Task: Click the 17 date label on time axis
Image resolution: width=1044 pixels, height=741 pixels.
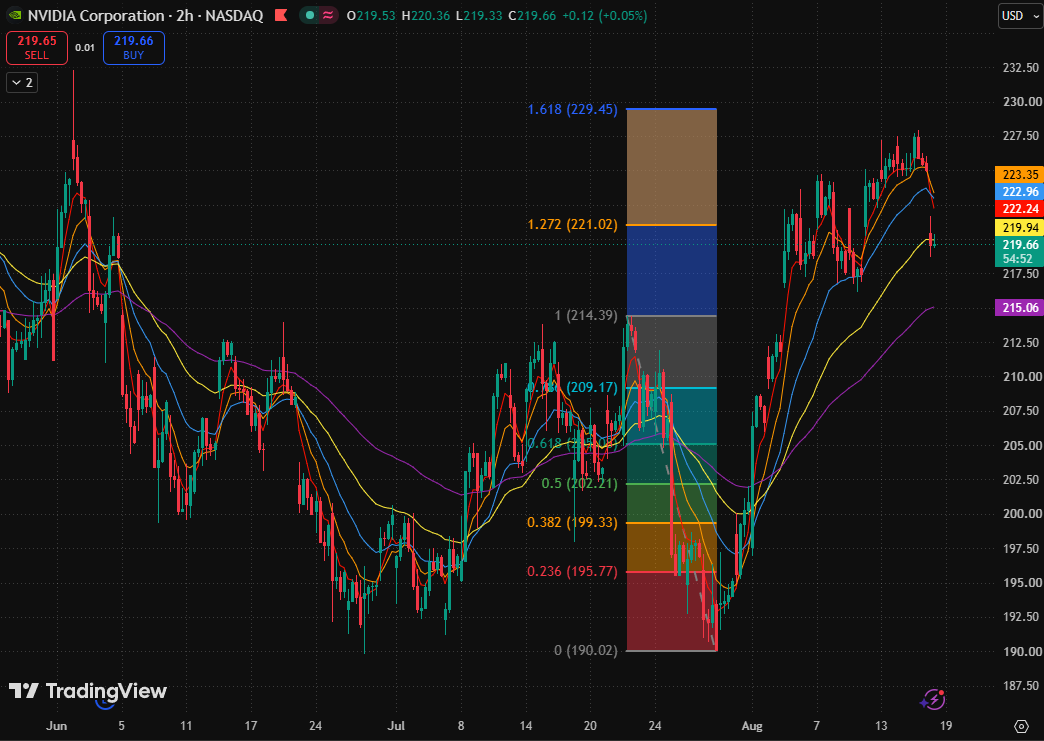Action: point(250,726)
